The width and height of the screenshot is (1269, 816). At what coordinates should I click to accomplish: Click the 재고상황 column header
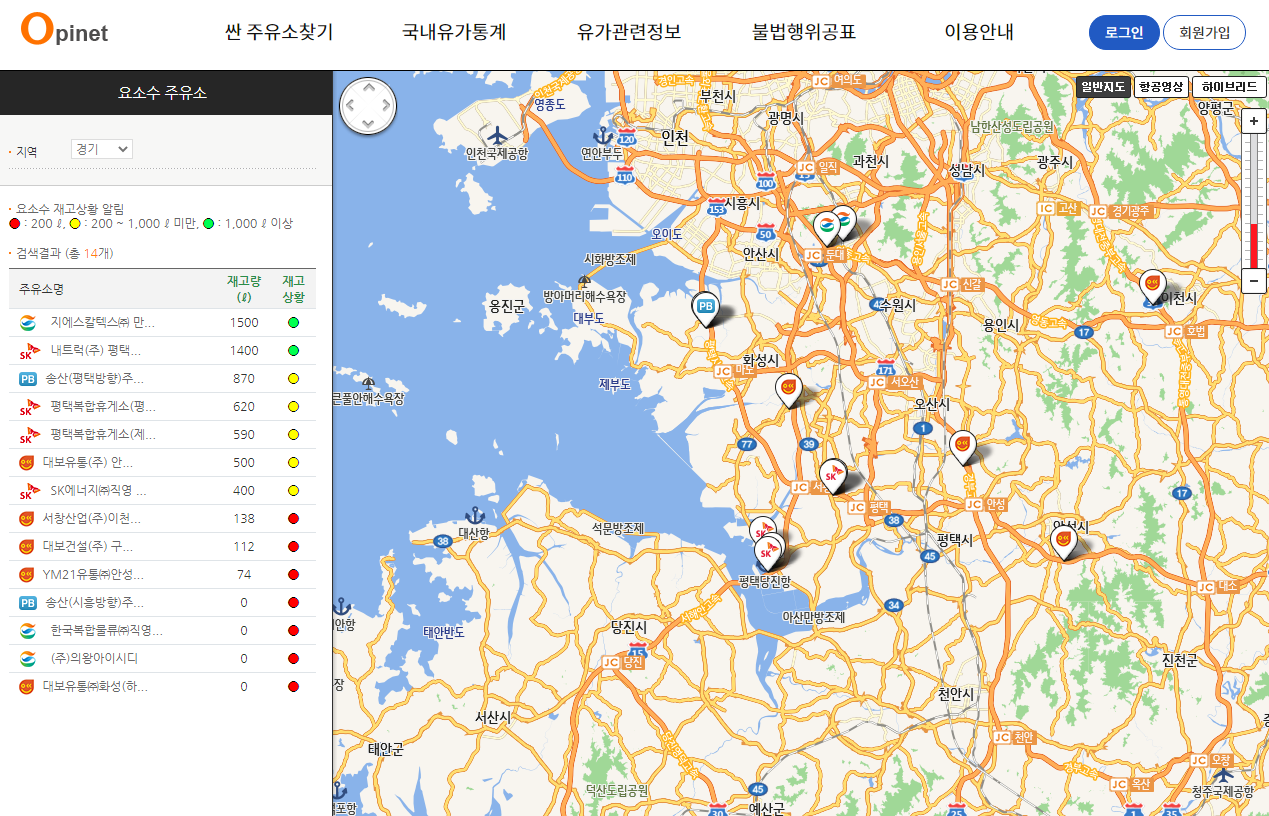[x=293, y=289]
